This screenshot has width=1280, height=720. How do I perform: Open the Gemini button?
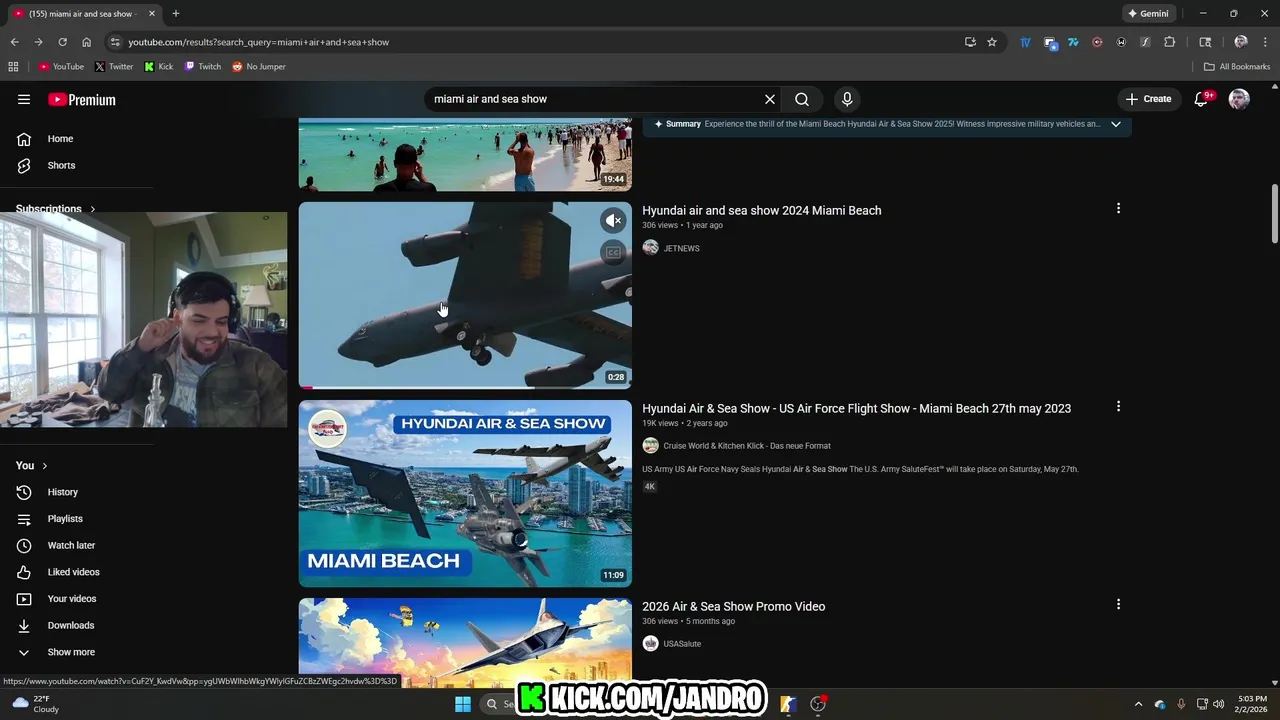coord(1148,14)
